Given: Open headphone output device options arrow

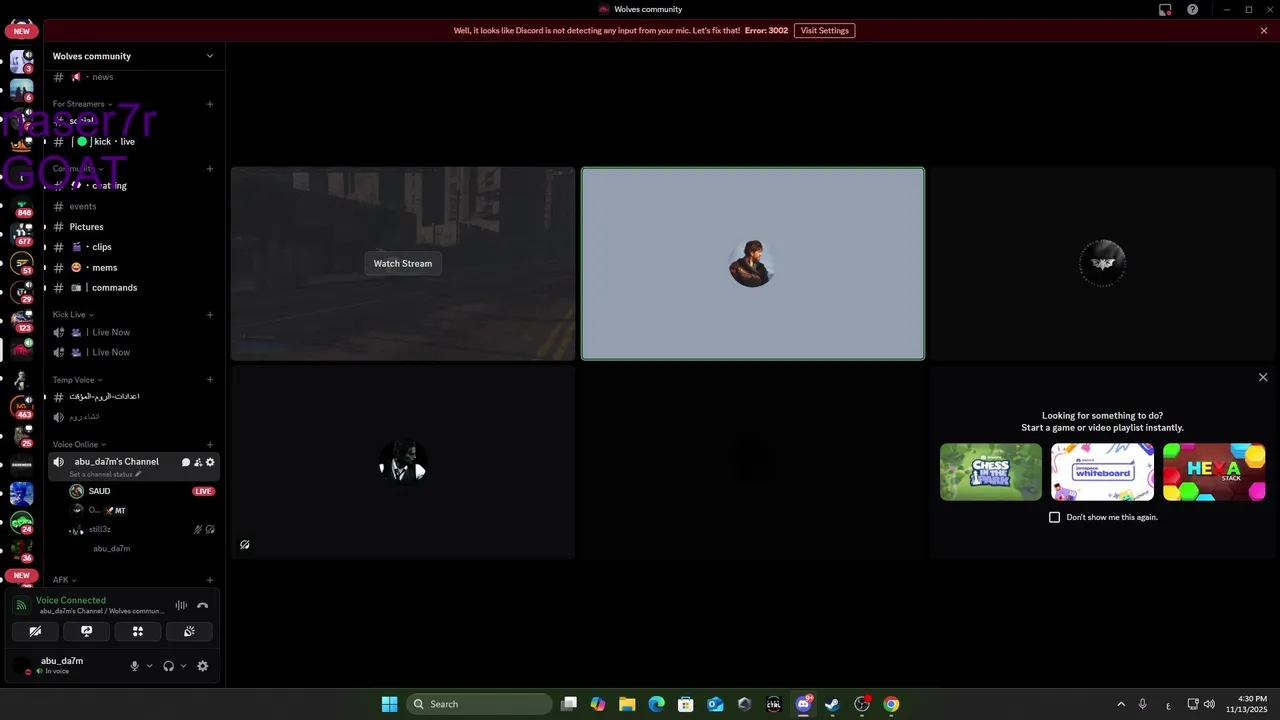Looking at the screenshot, I should click(183, 666).
